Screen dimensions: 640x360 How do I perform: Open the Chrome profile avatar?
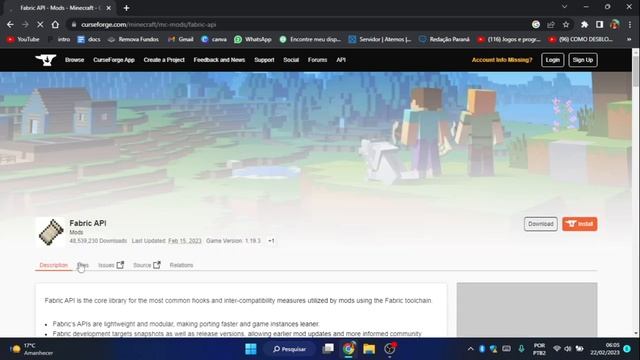tap(614, 24)
